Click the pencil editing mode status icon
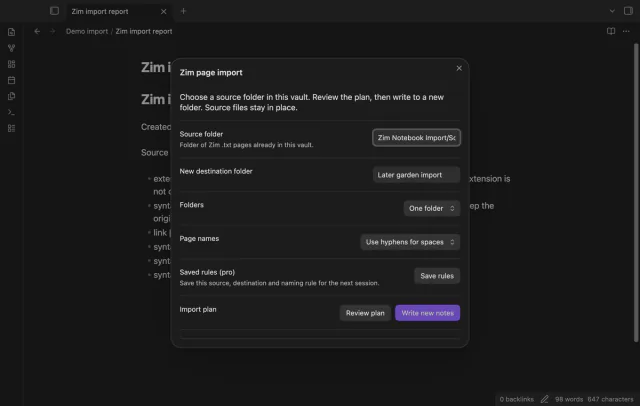This screenshot has width=640, height=406. 544,399
